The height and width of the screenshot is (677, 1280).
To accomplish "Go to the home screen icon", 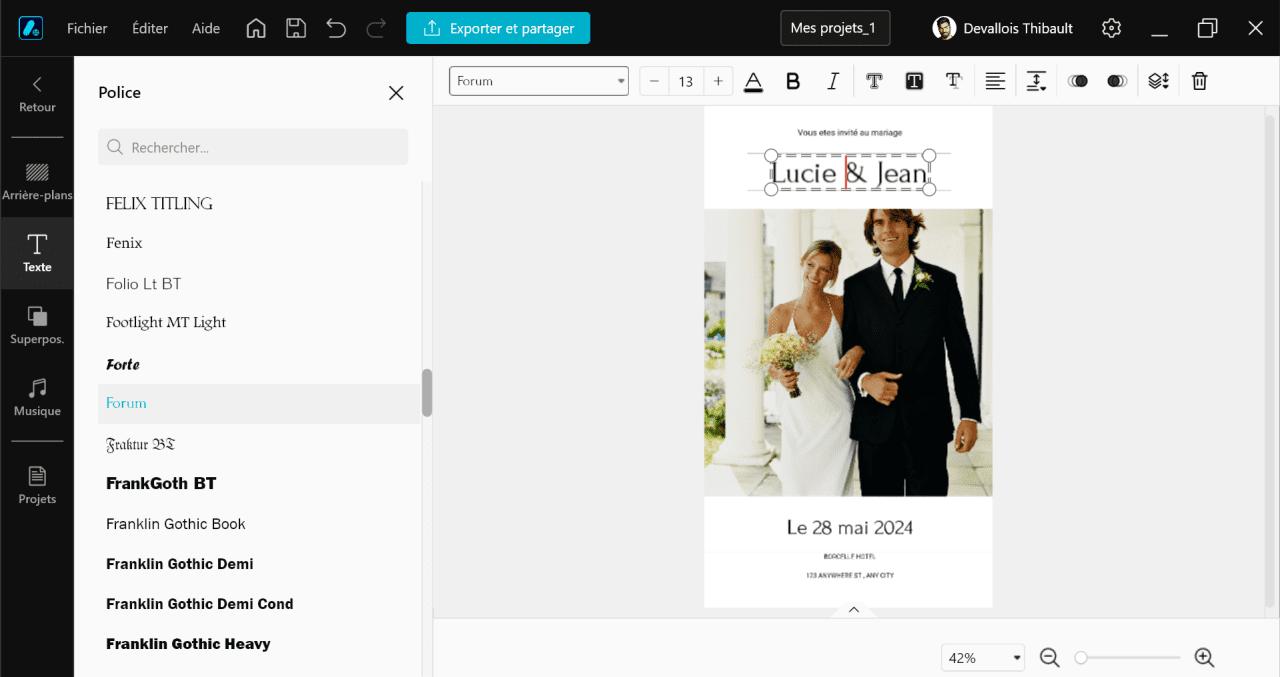I will pyautogui.click(x=256, y=28).
